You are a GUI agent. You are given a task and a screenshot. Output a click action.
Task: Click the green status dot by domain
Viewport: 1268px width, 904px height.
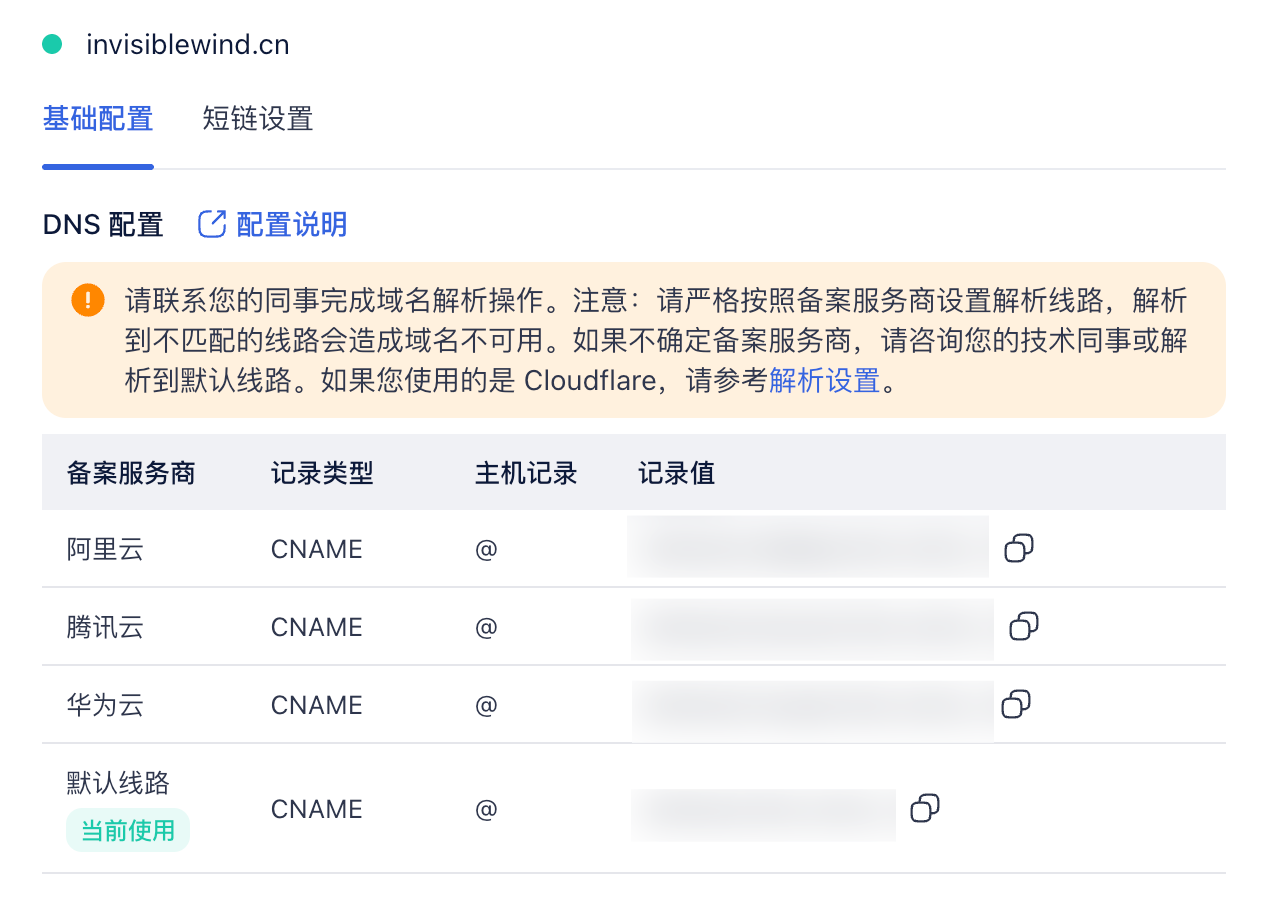click(x=52, y=44)
